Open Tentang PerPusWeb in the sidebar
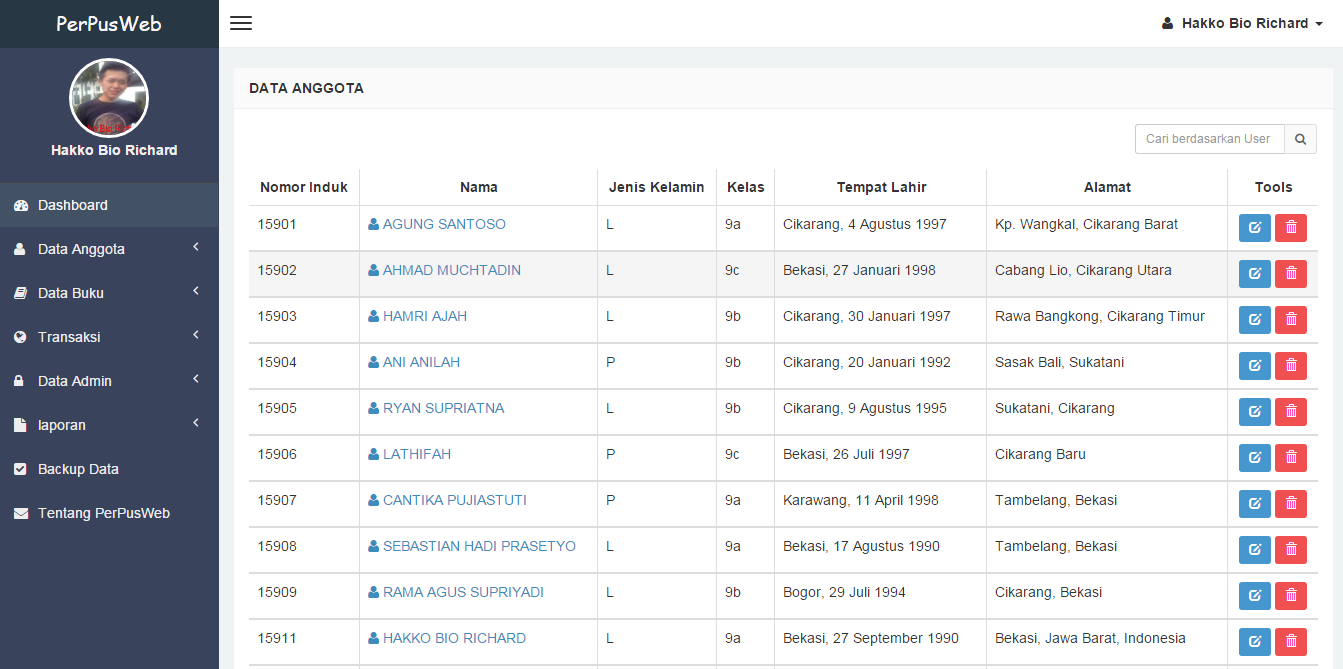This screenshot has width=1343, height=669. point(109,513)
